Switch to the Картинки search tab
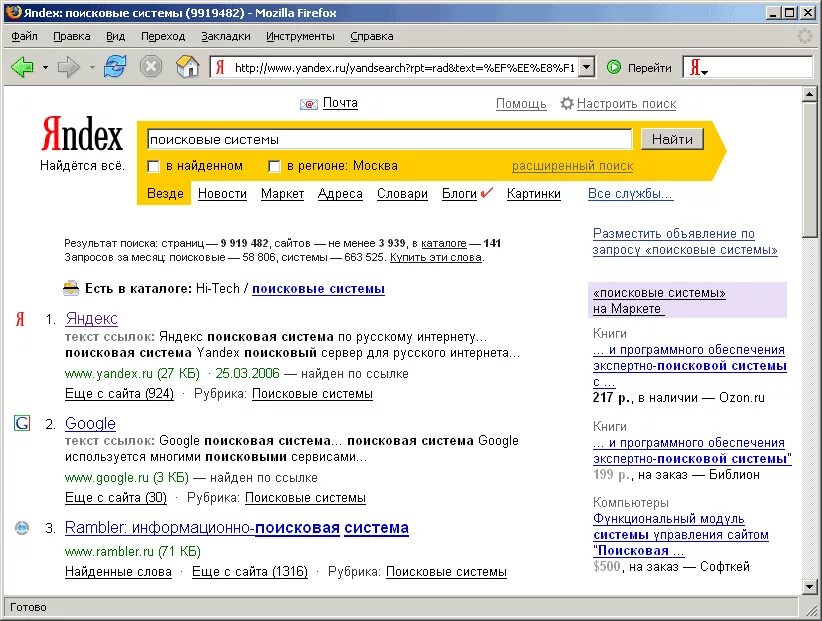 534,193
